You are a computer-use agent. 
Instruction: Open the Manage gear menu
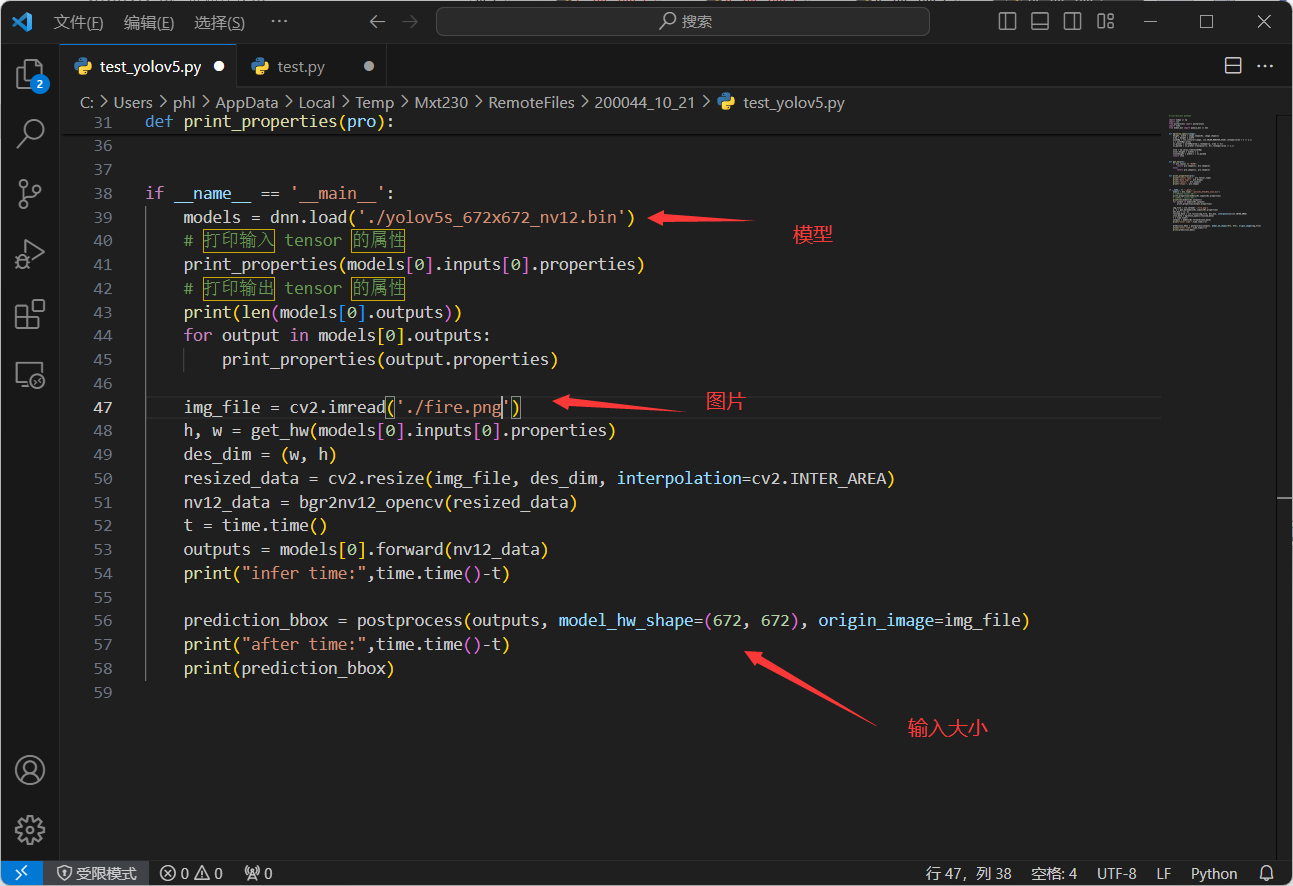click(30, 830)
